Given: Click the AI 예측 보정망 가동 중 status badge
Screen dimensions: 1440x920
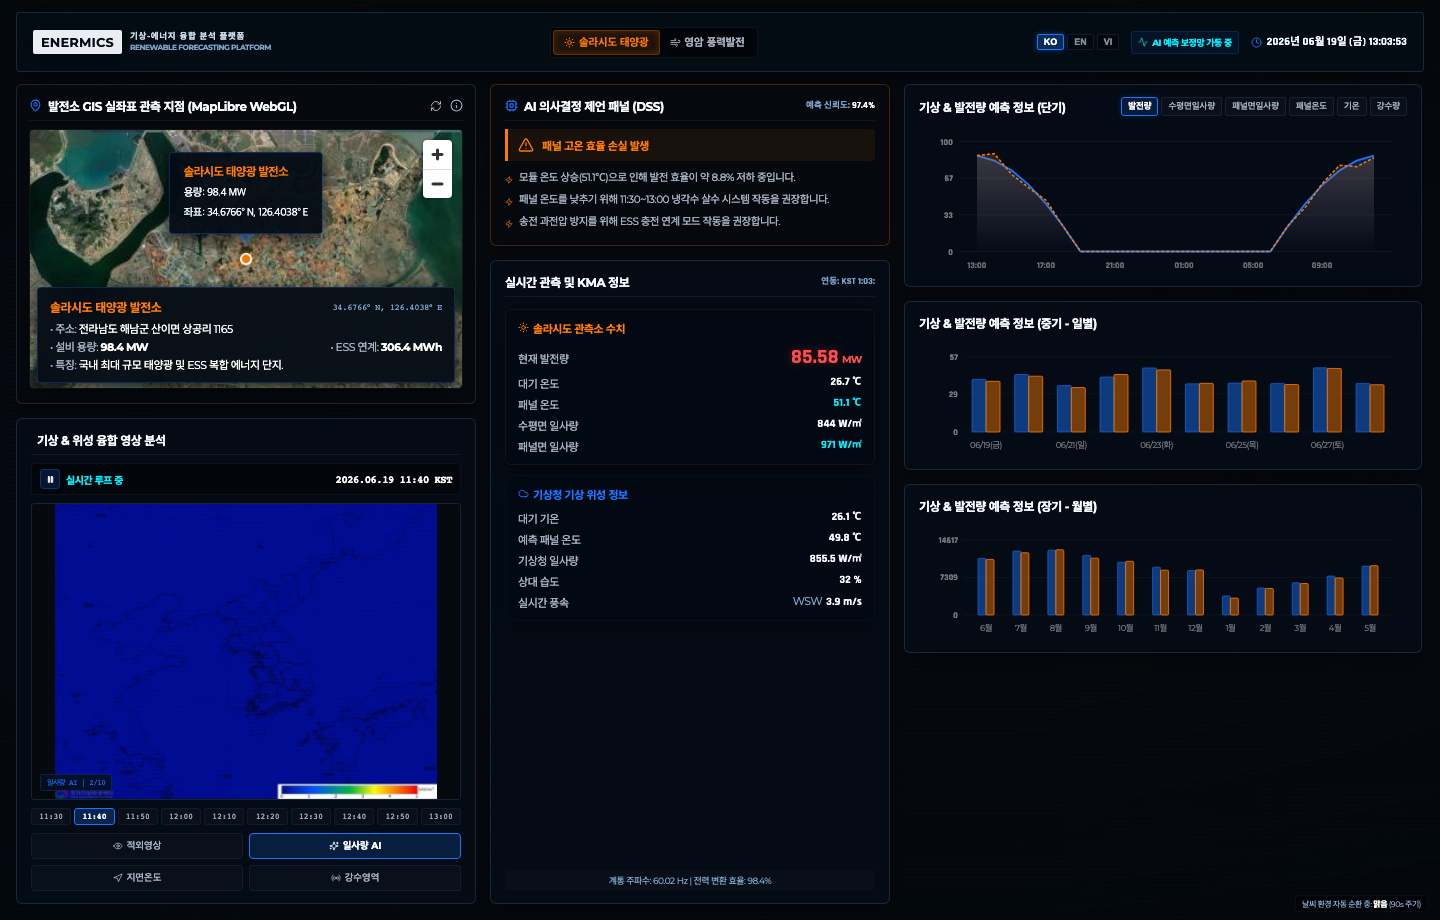Looking at the screenshot, I should (x=1185, y=42).
